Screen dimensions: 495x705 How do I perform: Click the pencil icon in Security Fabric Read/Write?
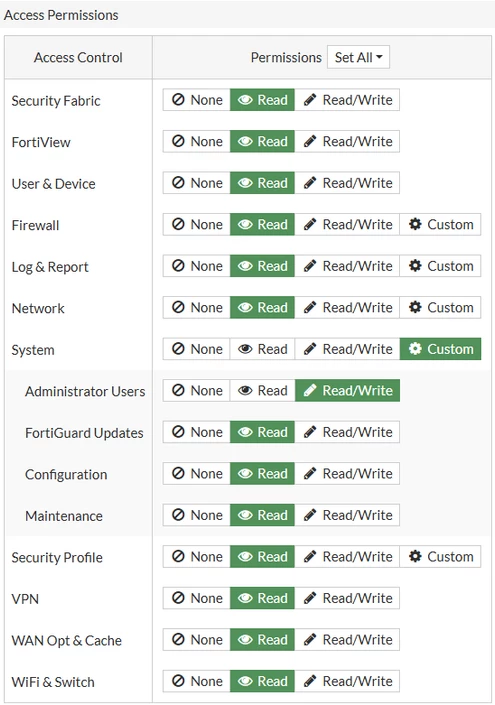click(310, 99)
